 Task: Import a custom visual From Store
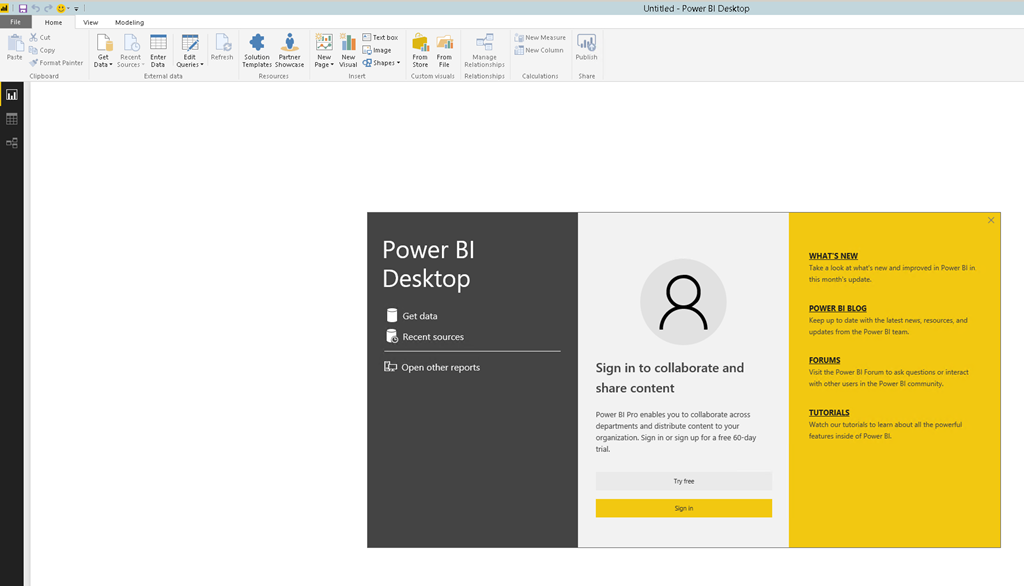[420, 50]
